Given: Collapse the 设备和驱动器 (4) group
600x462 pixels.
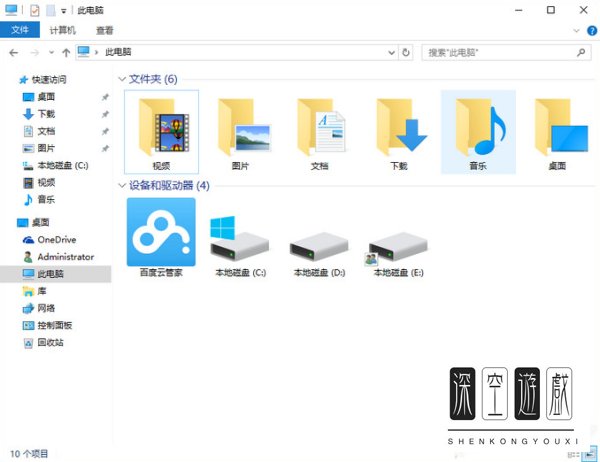Looking at the screenshot, I should click(122, 186).
